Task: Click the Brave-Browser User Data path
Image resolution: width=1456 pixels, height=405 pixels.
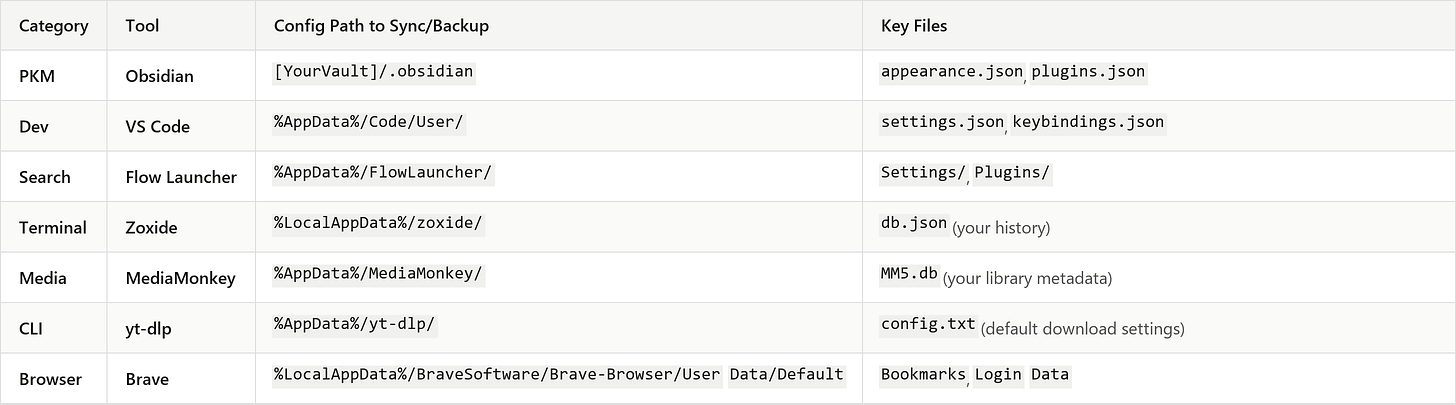Action: pyautogui.click(x=560, y=374)
